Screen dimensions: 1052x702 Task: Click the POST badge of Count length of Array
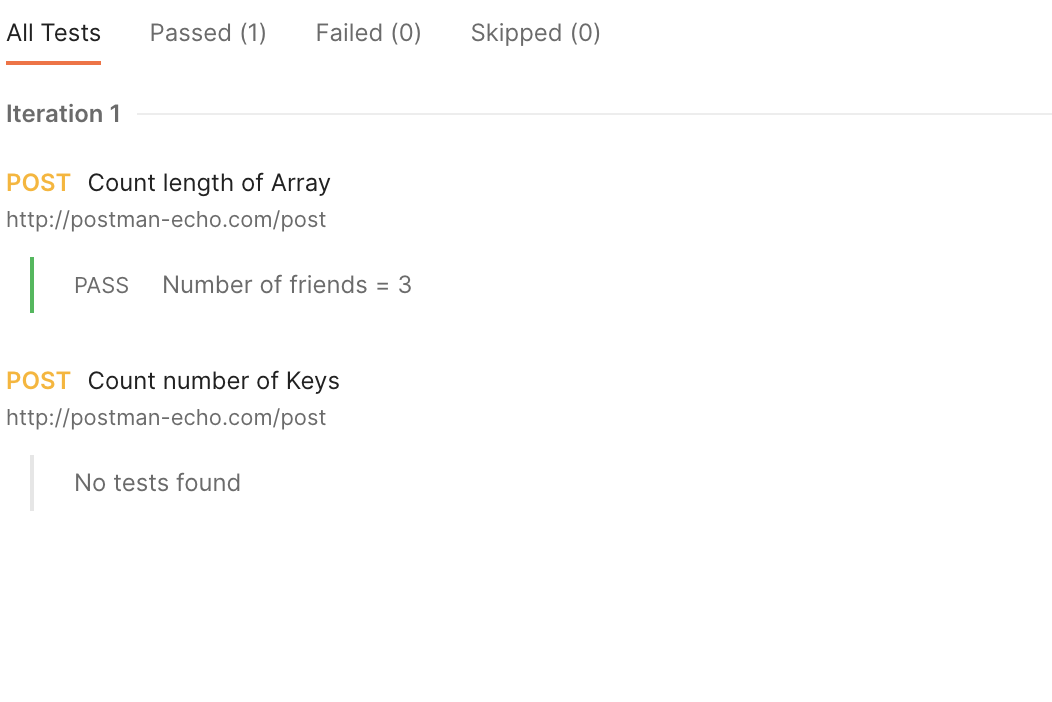38,182
